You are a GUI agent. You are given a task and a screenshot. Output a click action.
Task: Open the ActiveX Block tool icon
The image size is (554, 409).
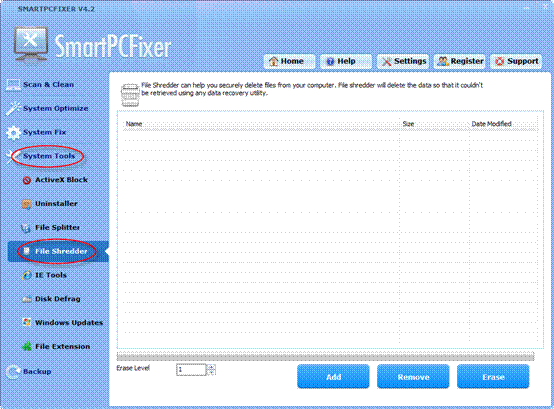(26, 180)
